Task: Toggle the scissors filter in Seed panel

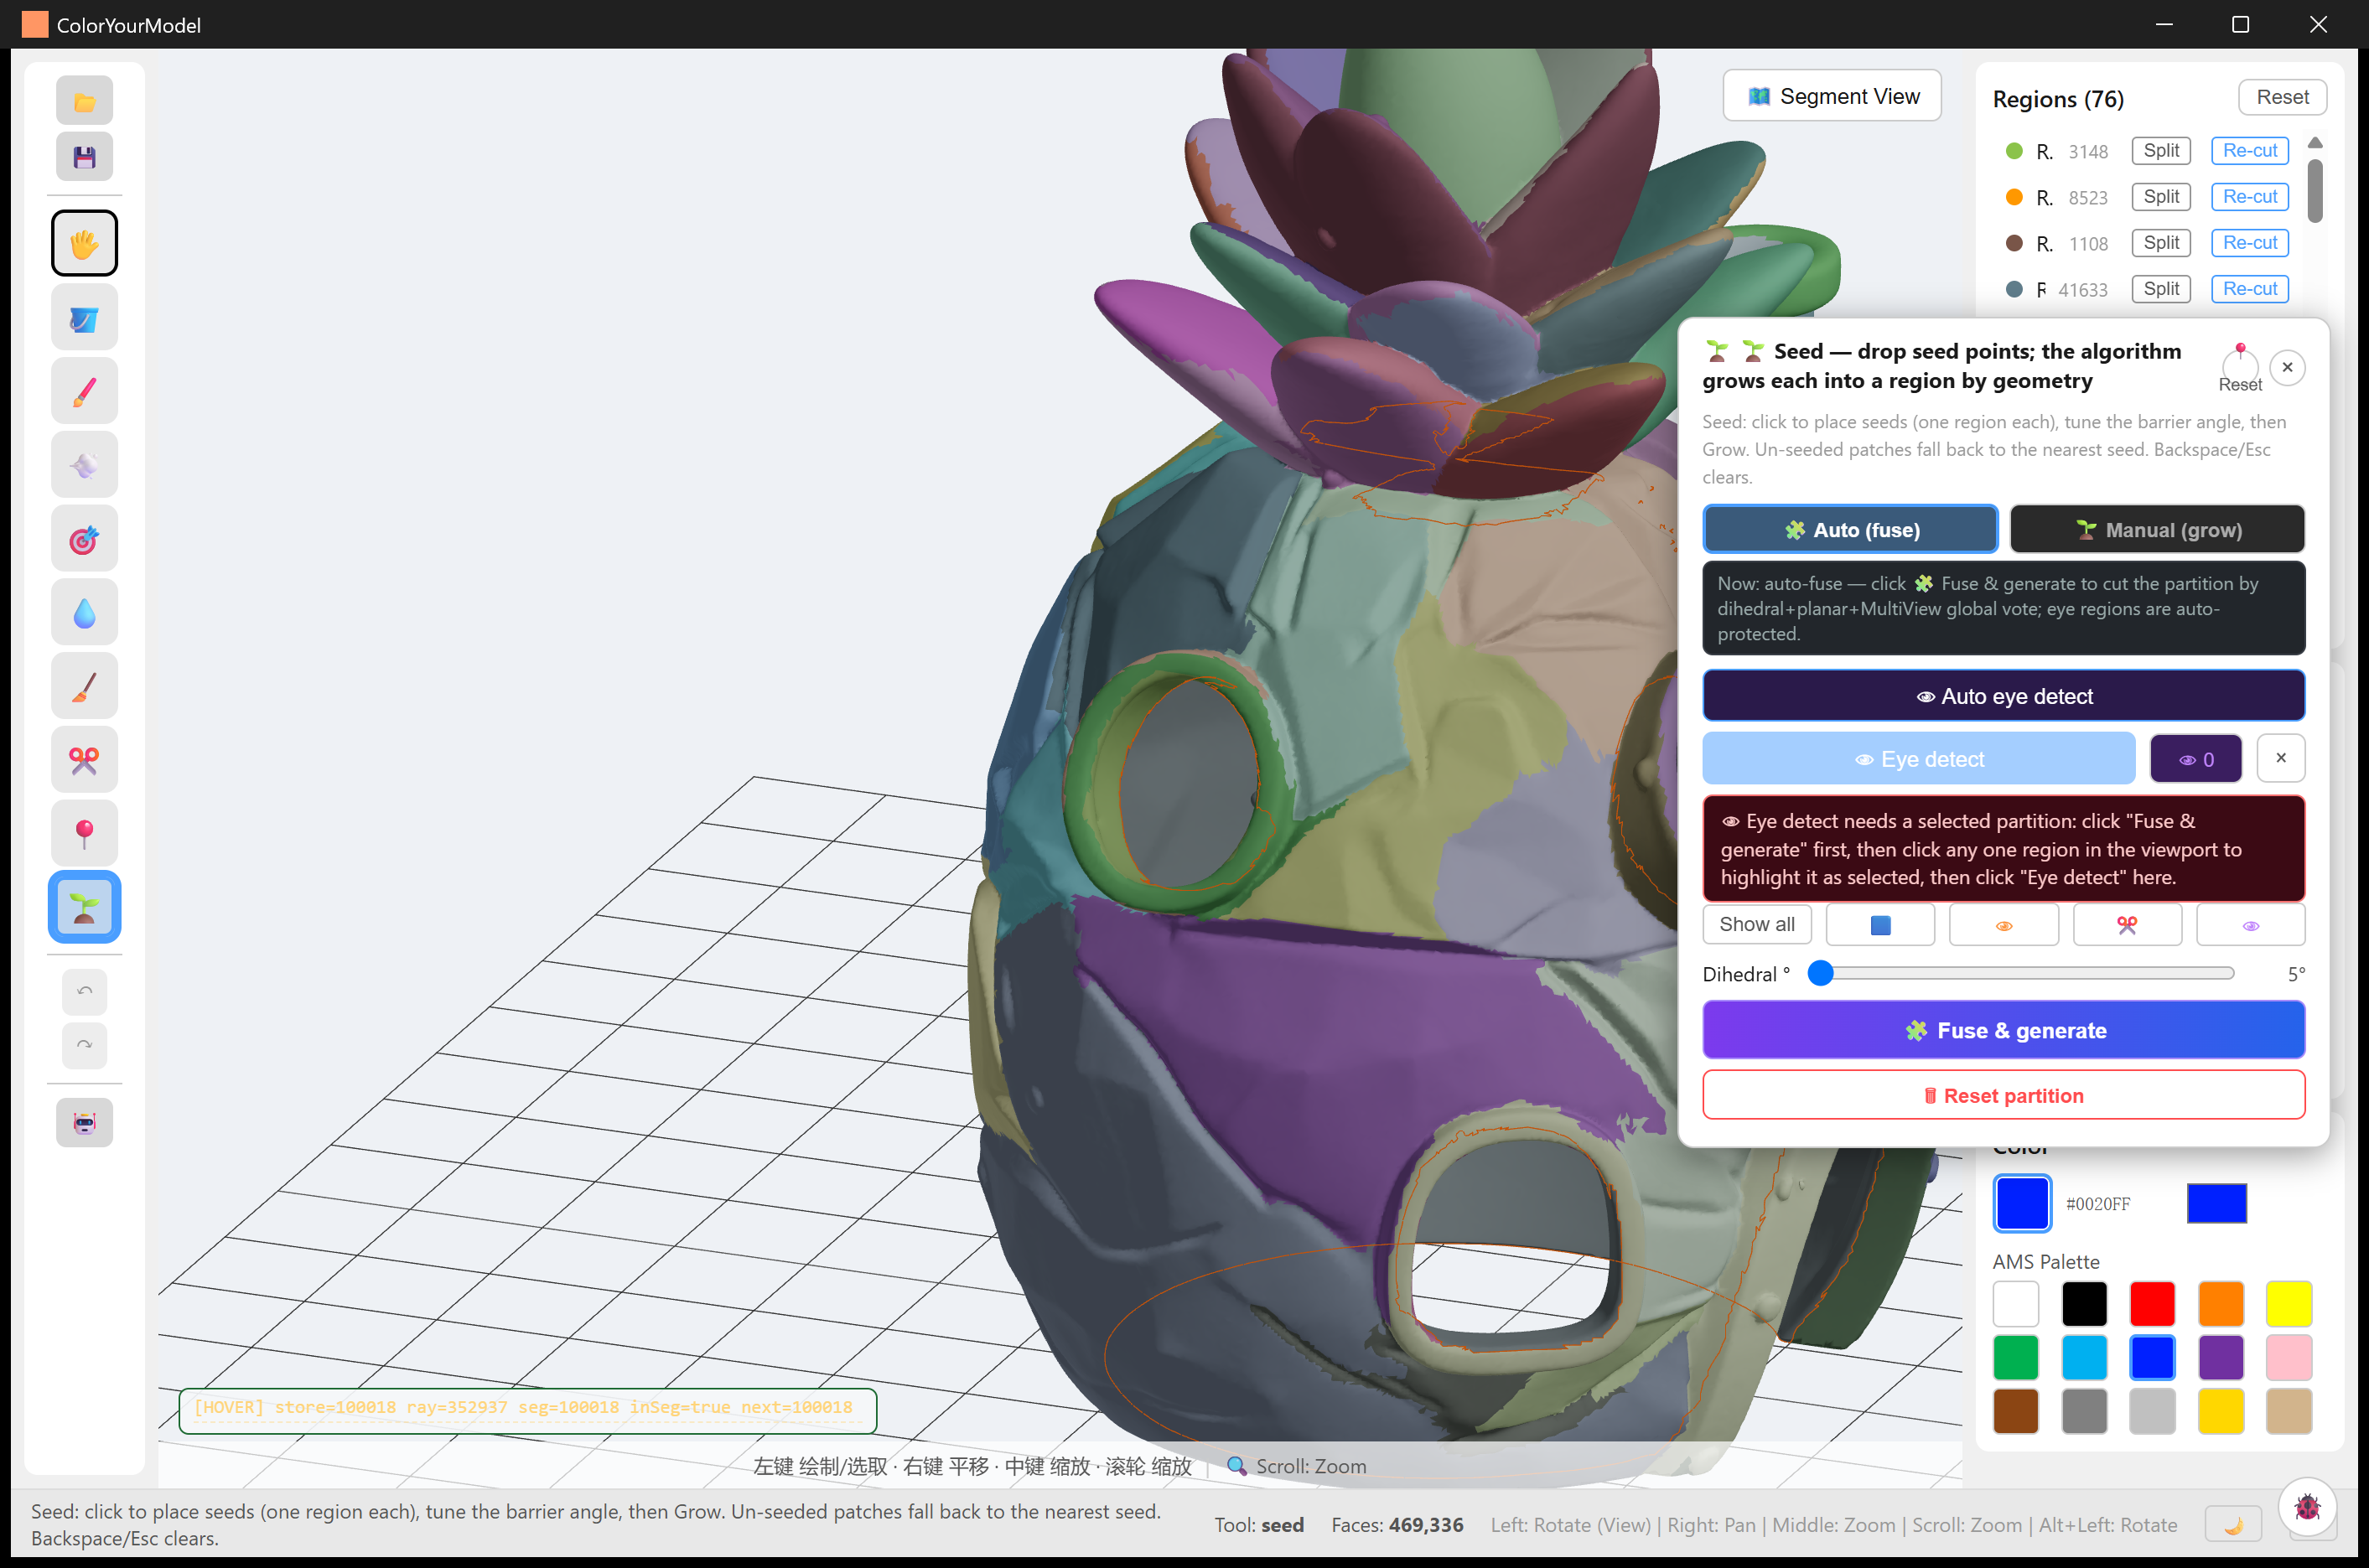Action: (x=2127, y=925)
